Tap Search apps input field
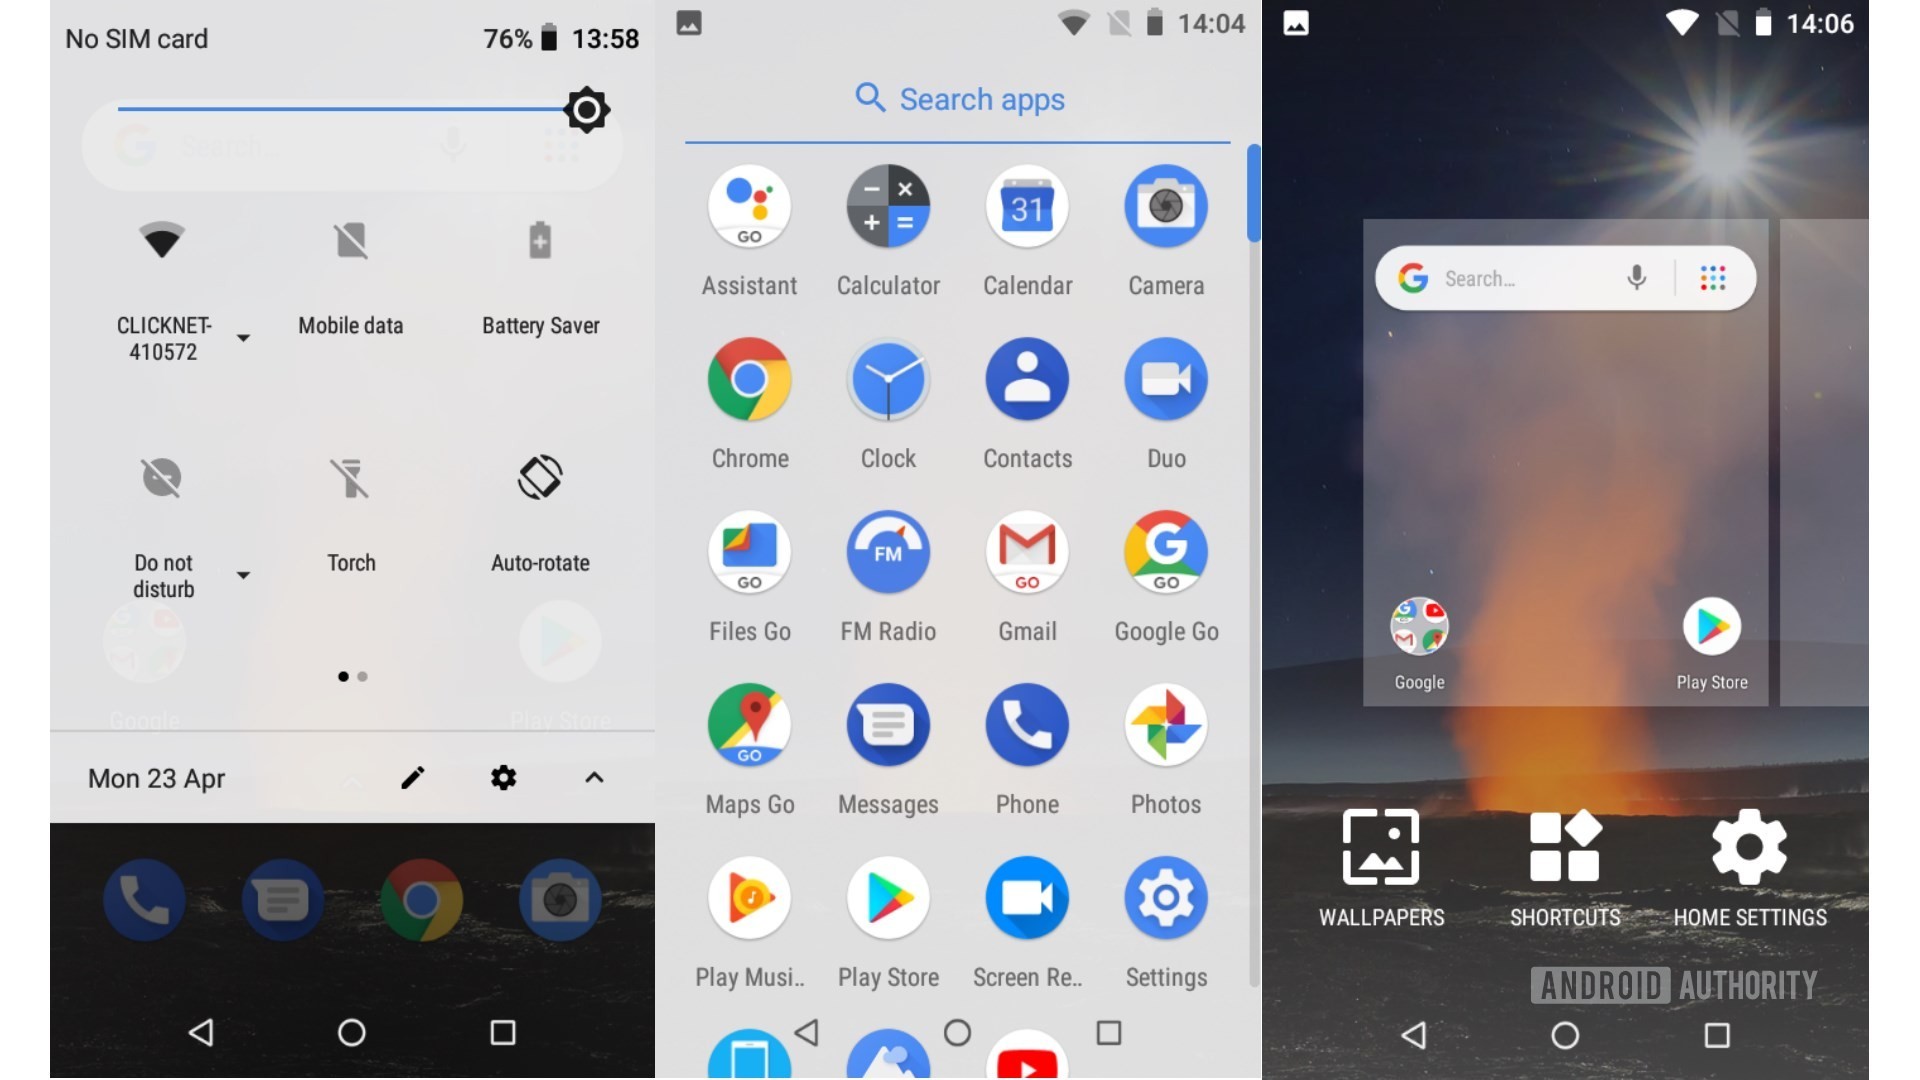The image size is (1920, 1080). point(959,99)
